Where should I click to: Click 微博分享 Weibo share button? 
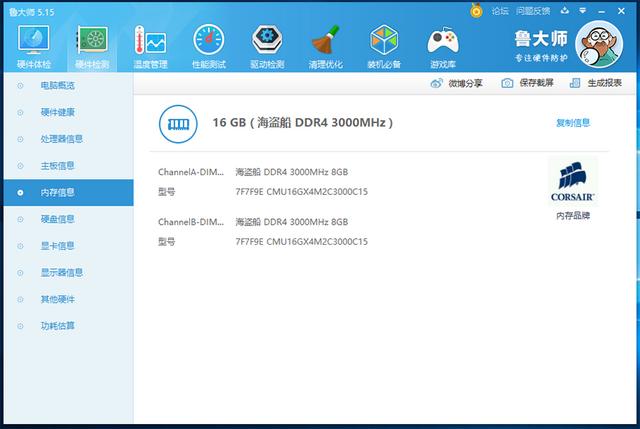click(456, 83)
